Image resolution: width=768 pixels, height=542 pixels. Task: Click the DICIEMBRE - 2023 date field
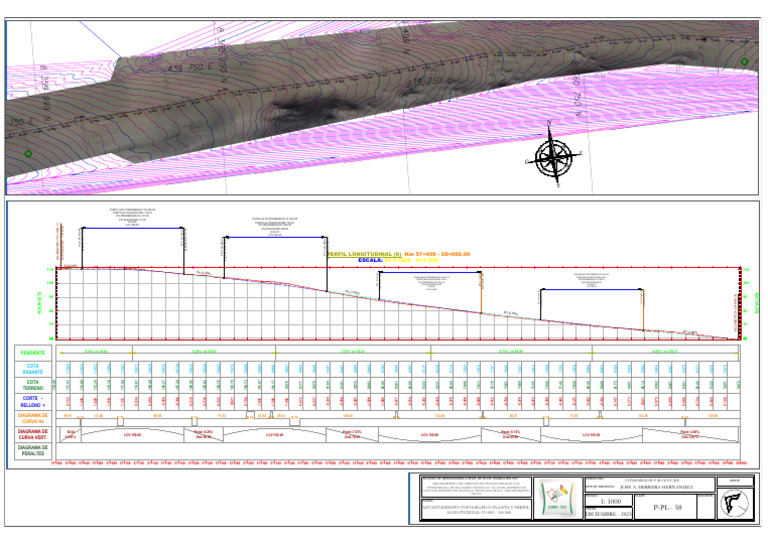coord(609,514)
